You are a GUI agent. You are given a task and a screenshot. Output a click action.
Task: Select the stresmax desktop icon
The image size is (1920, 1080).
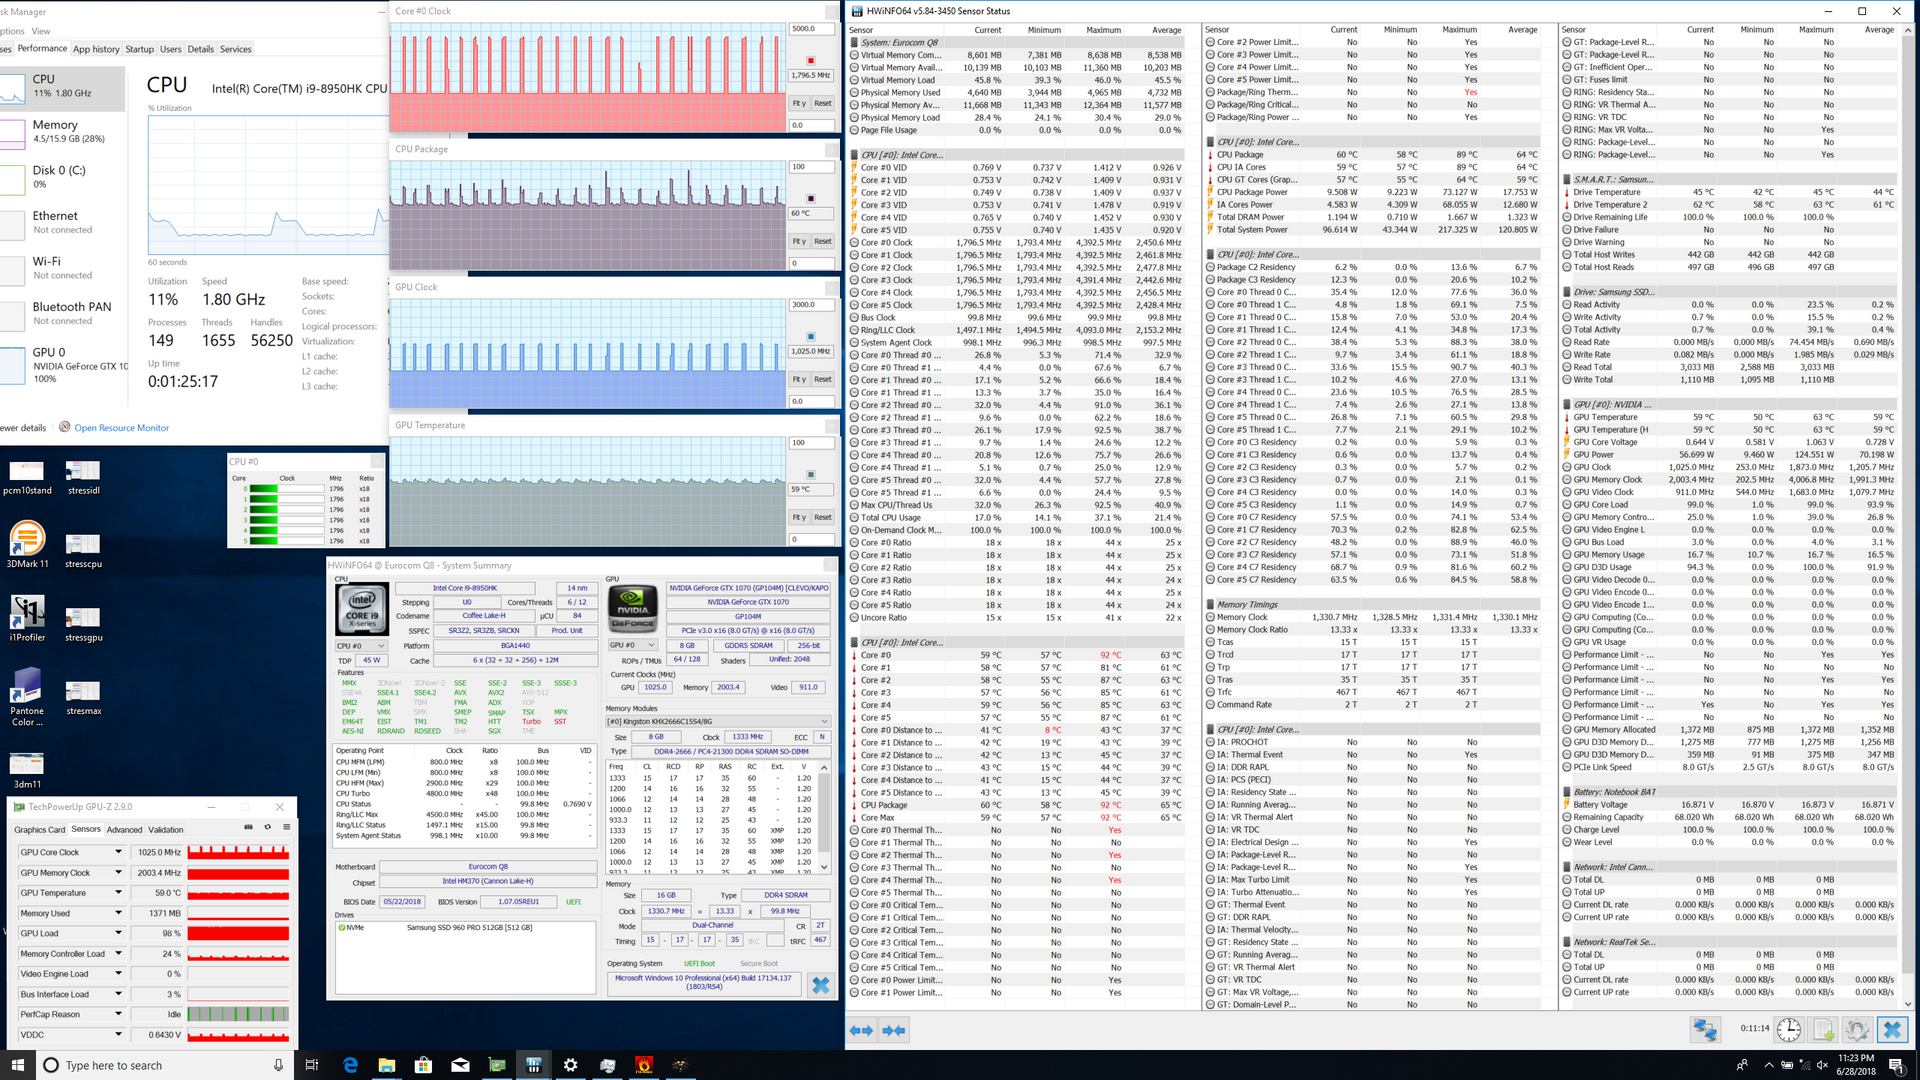(x=84, y=697)
